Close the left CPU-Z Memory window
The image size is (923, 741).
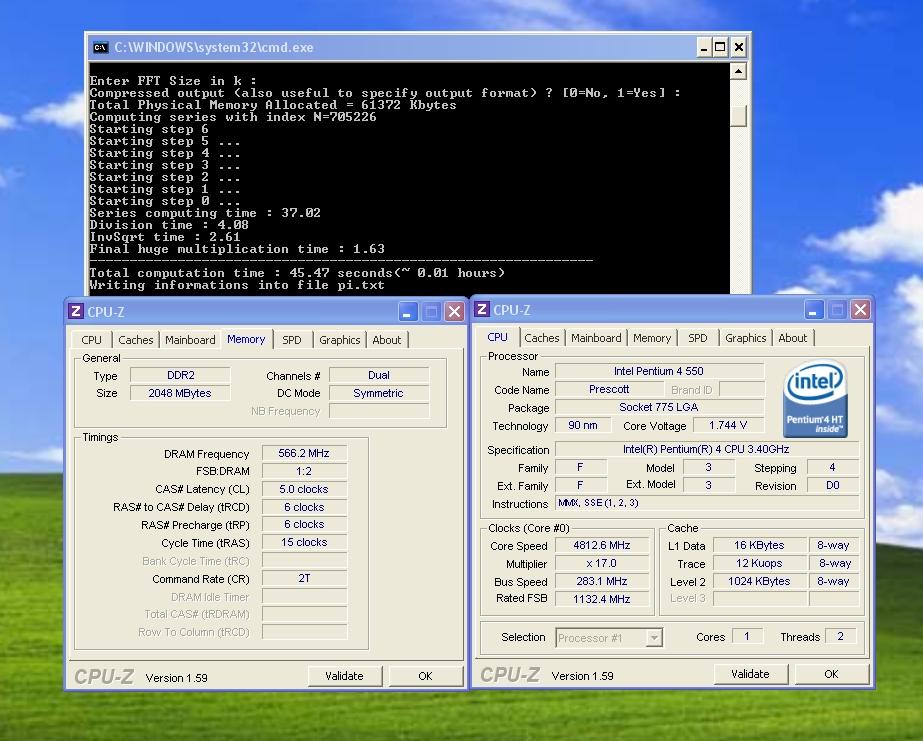click(x=454, y=311)
